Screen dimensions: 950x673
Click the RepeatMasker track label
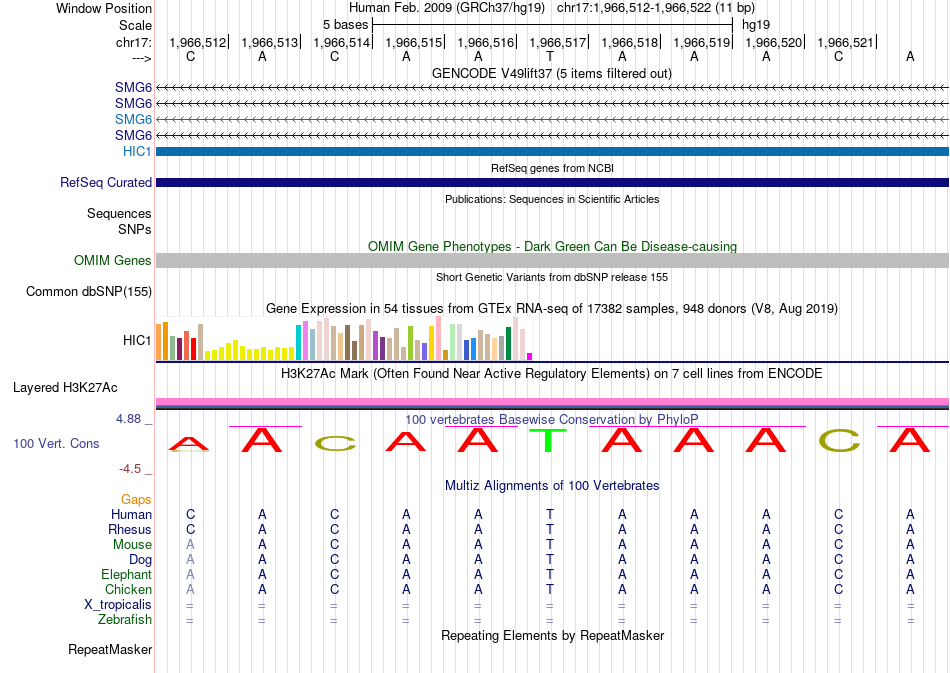110,649
